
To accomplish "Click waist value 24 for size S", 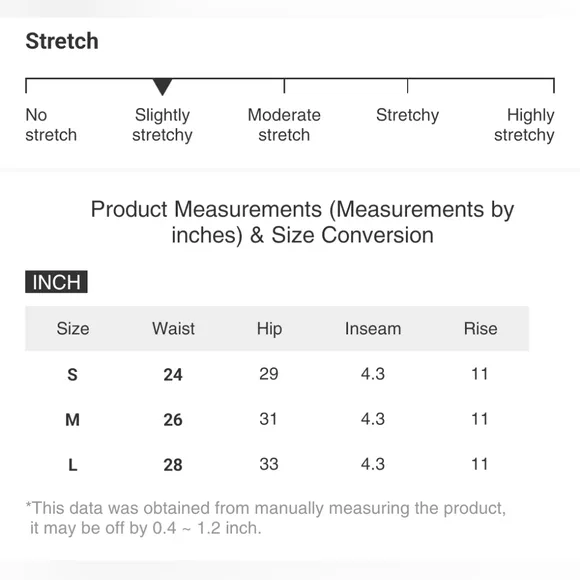I will [173, 375].
